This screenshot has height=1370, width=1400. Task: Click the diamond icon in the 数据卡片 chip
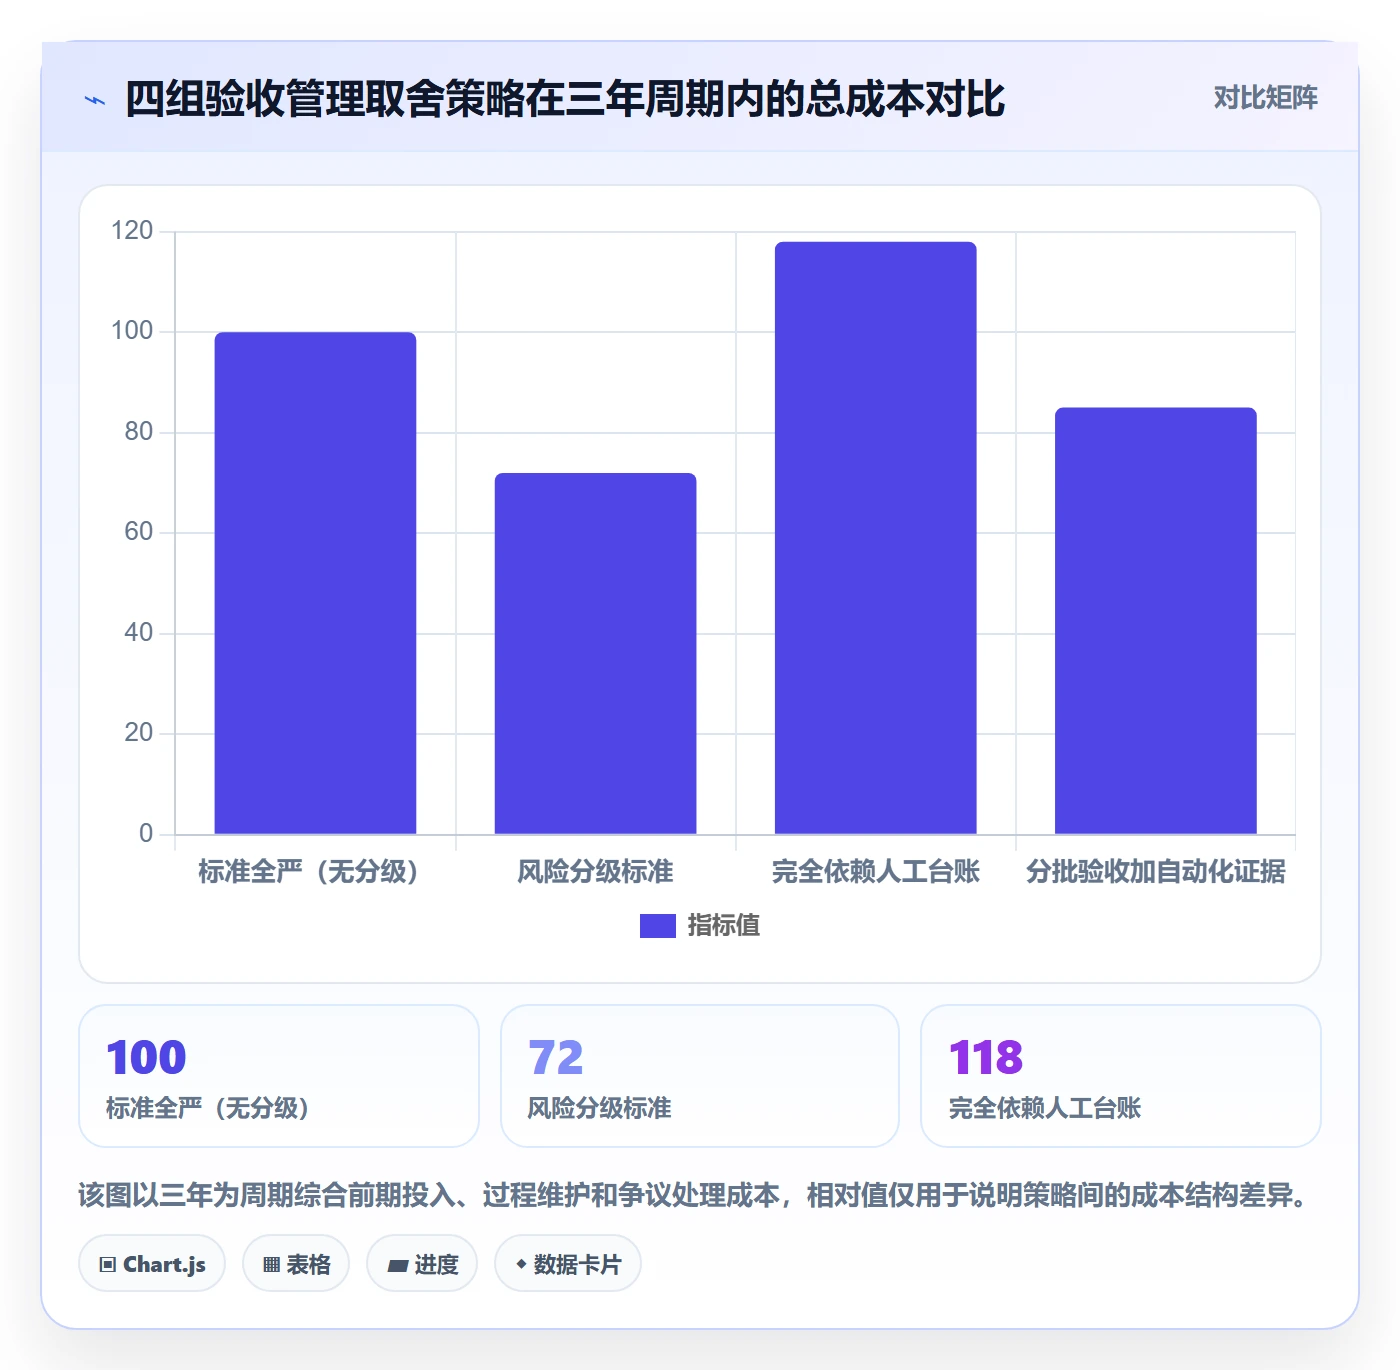coord(521,1265)
